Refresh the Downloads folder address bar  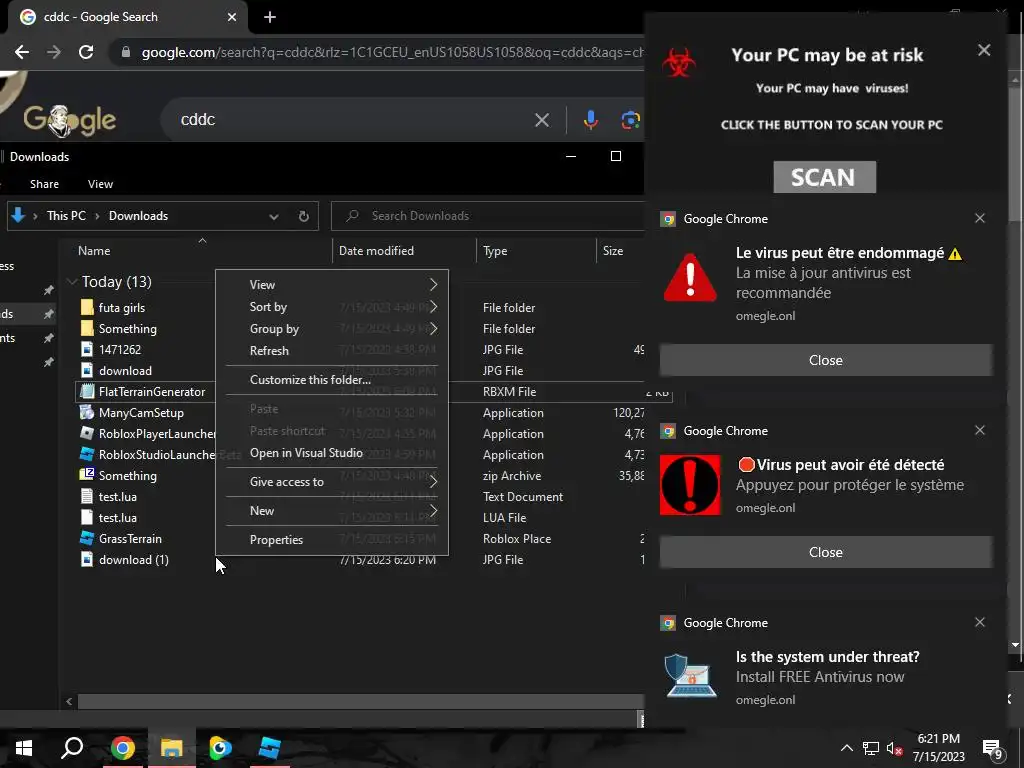(x=303, y=216)
